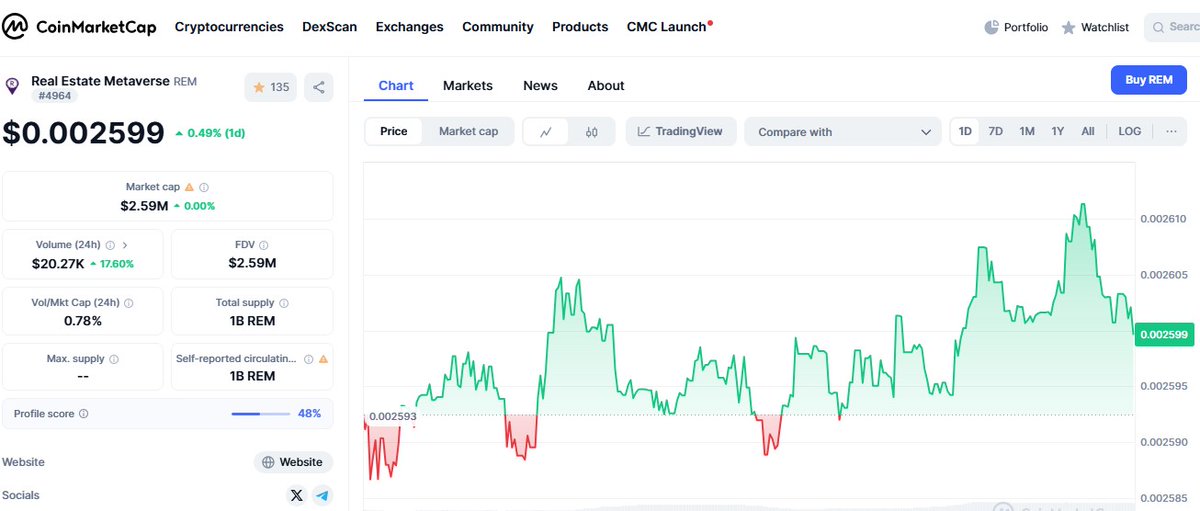Click the $20.27K volume value
Image resolution: width=1200 pixels, height=511 pixels.
click(58, 264)
